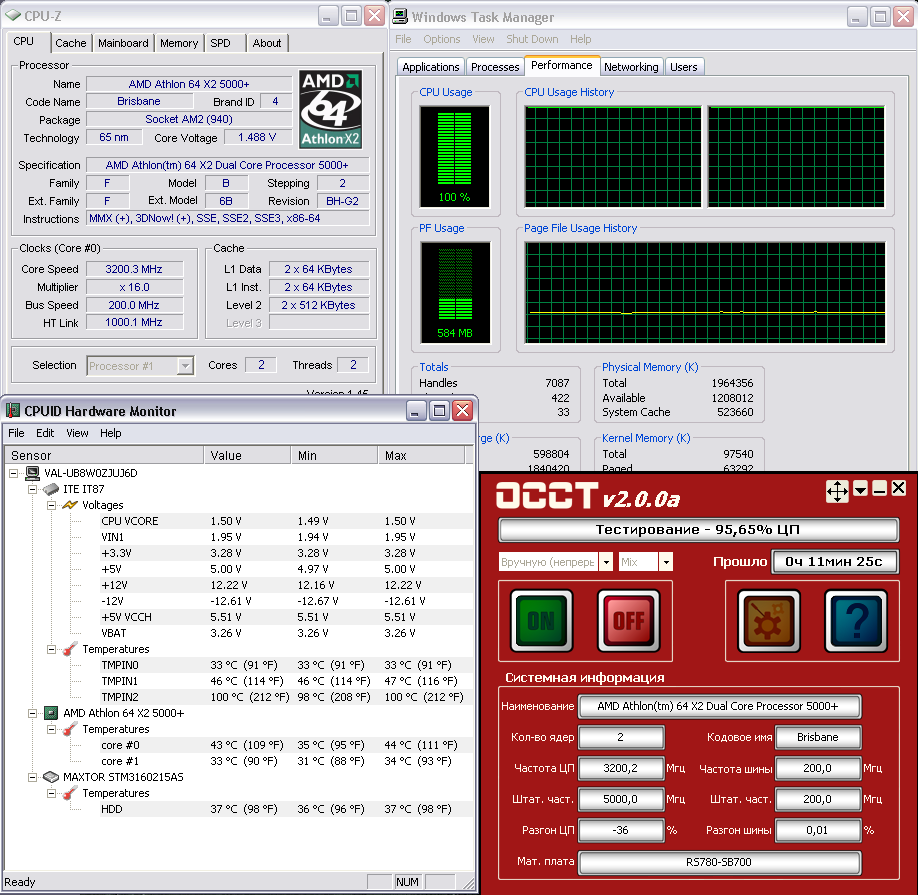Open the OCCT Mix test type dropdown
Screen dimensions: 918x895
pos(666,562)
